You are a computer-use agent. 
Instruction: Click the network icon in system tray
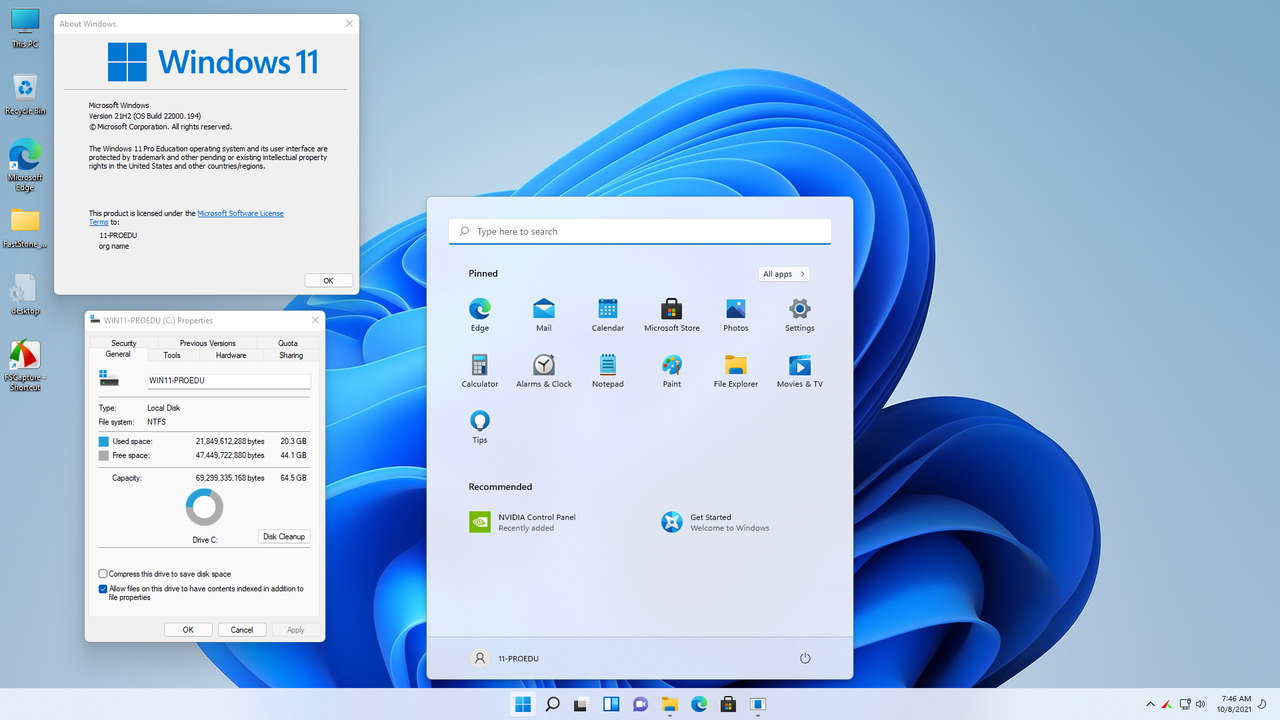pyautogui.click(x=1185, y=704)
